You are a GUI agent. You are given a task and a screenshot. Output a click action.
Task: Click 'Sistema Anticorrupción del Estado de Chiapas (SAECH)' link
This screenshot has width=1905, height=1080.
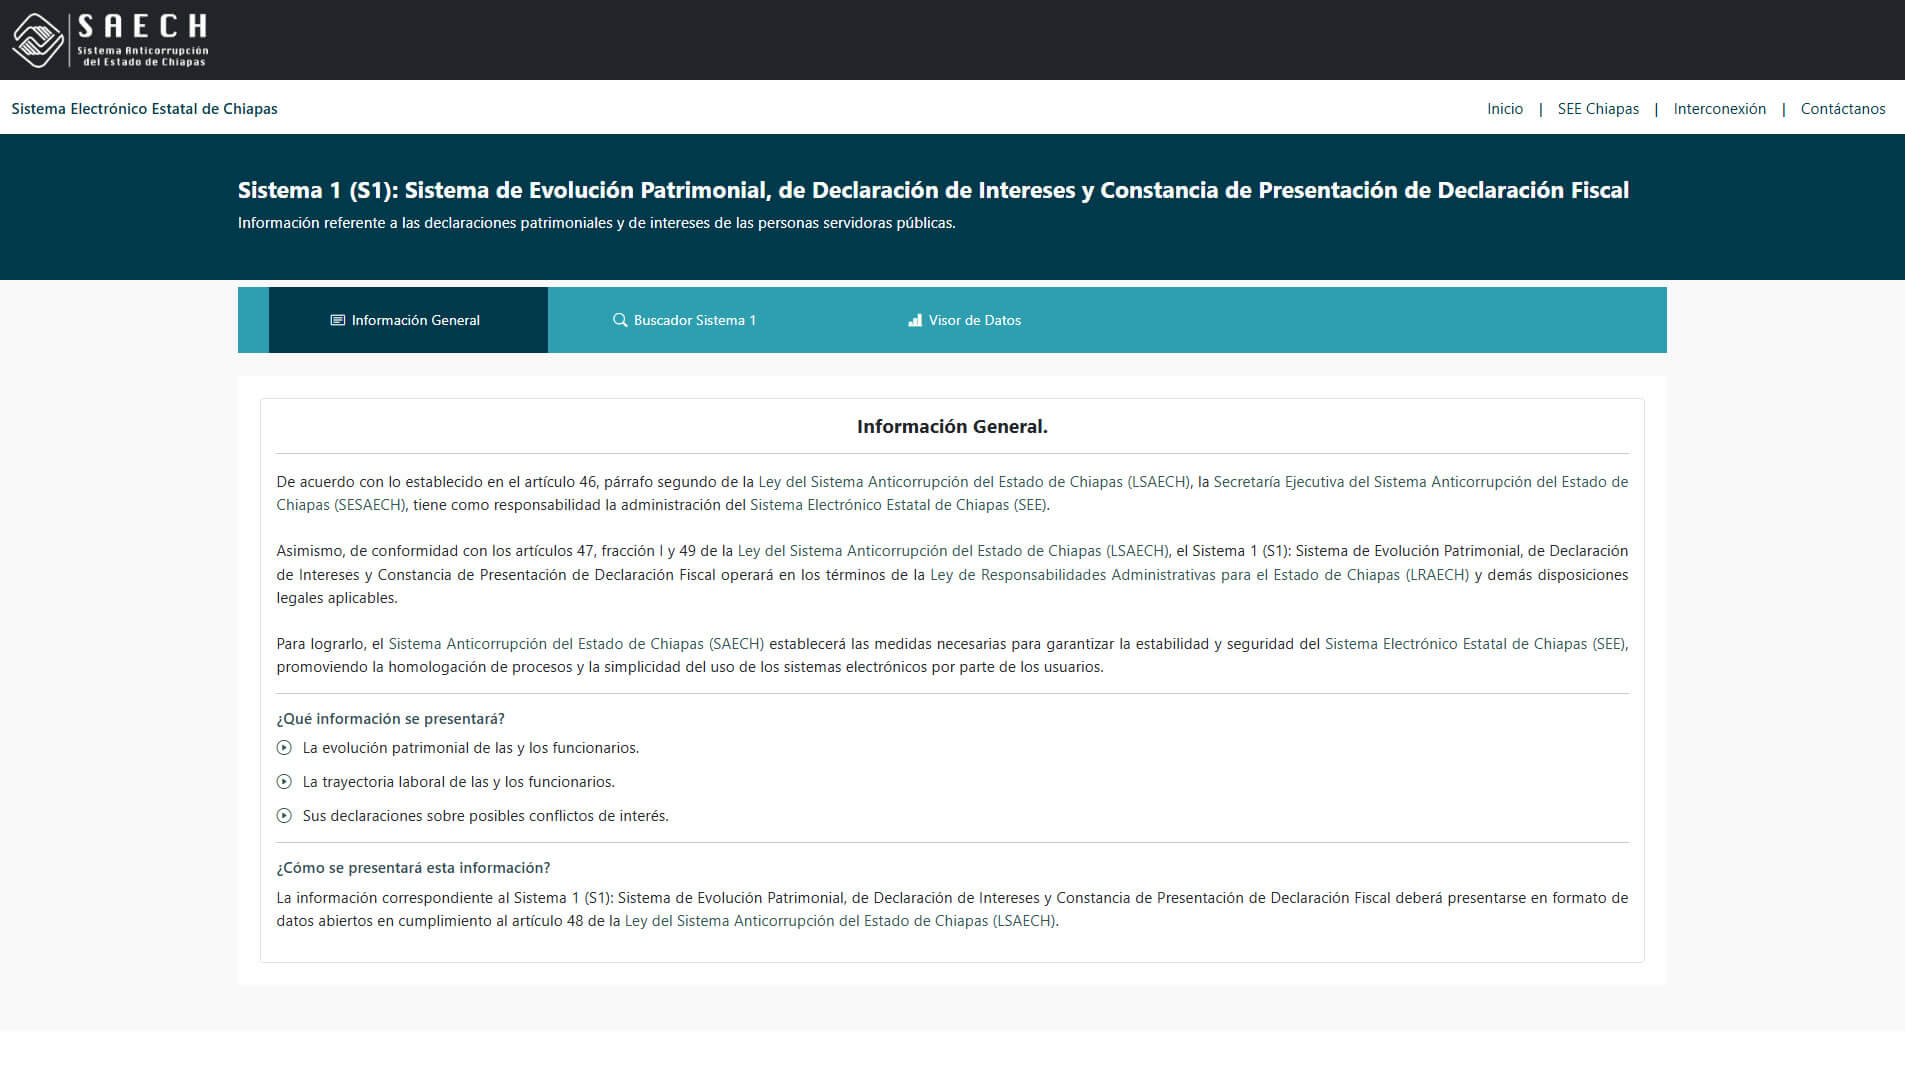click(576, 644)
